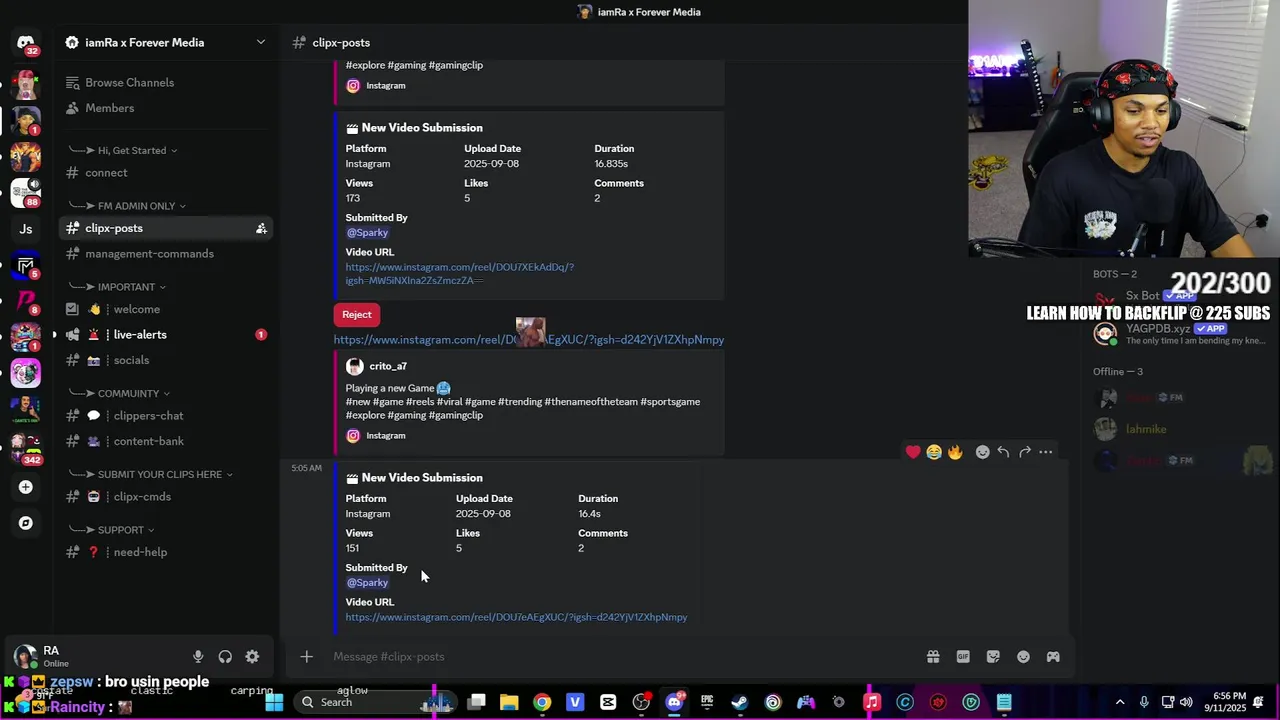Create invite icon beside clipx-posts channel
The height and width of the screenshot is (720, 1280).
[261, 229]
